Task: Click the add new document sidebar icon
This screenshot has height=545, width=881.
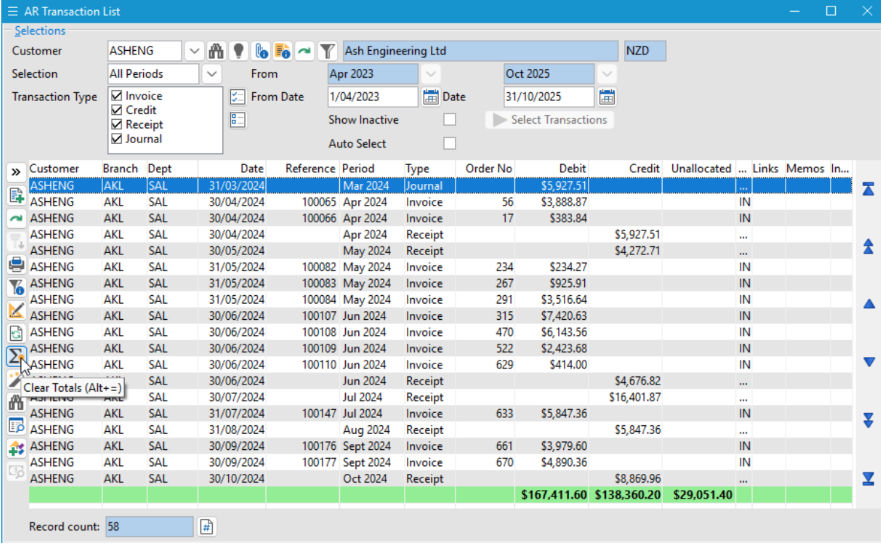Action: [16, 196]
